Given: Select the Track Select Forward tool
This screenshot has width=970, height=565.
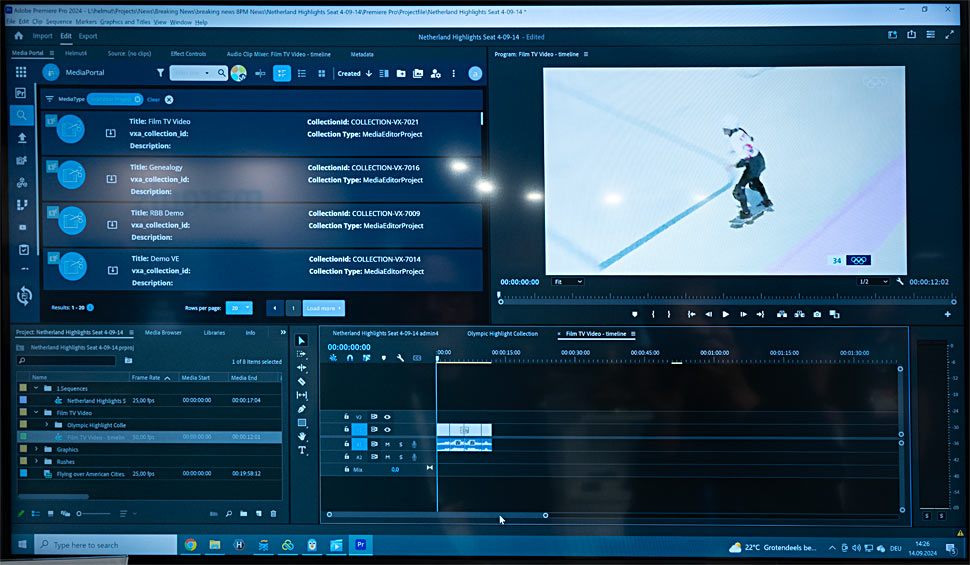Looking at the screenshot, I should [301, 354].
